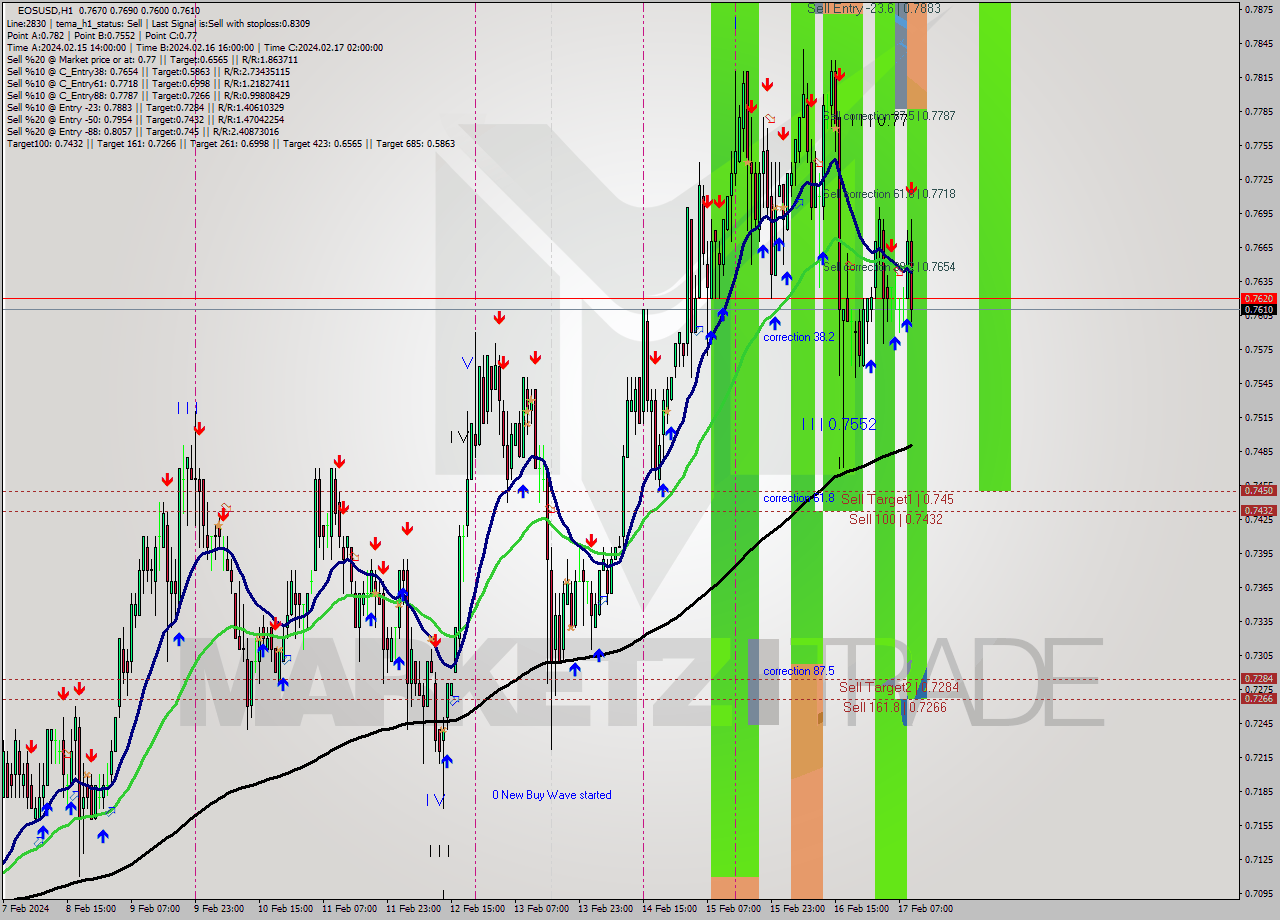Image resolution: width=1280 pixels, height=920 pixels.
Task: Click the '11 Feb 23:00' time axis label
Action: 413,909
